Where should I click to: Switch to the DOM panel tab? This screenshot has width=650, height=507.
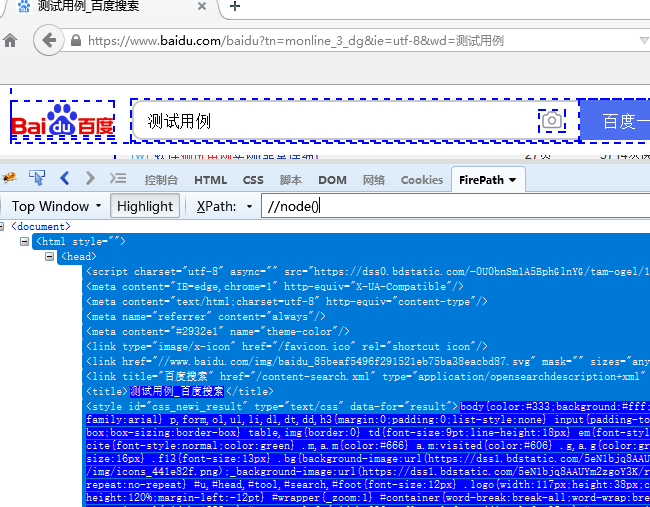coord(332,180)
